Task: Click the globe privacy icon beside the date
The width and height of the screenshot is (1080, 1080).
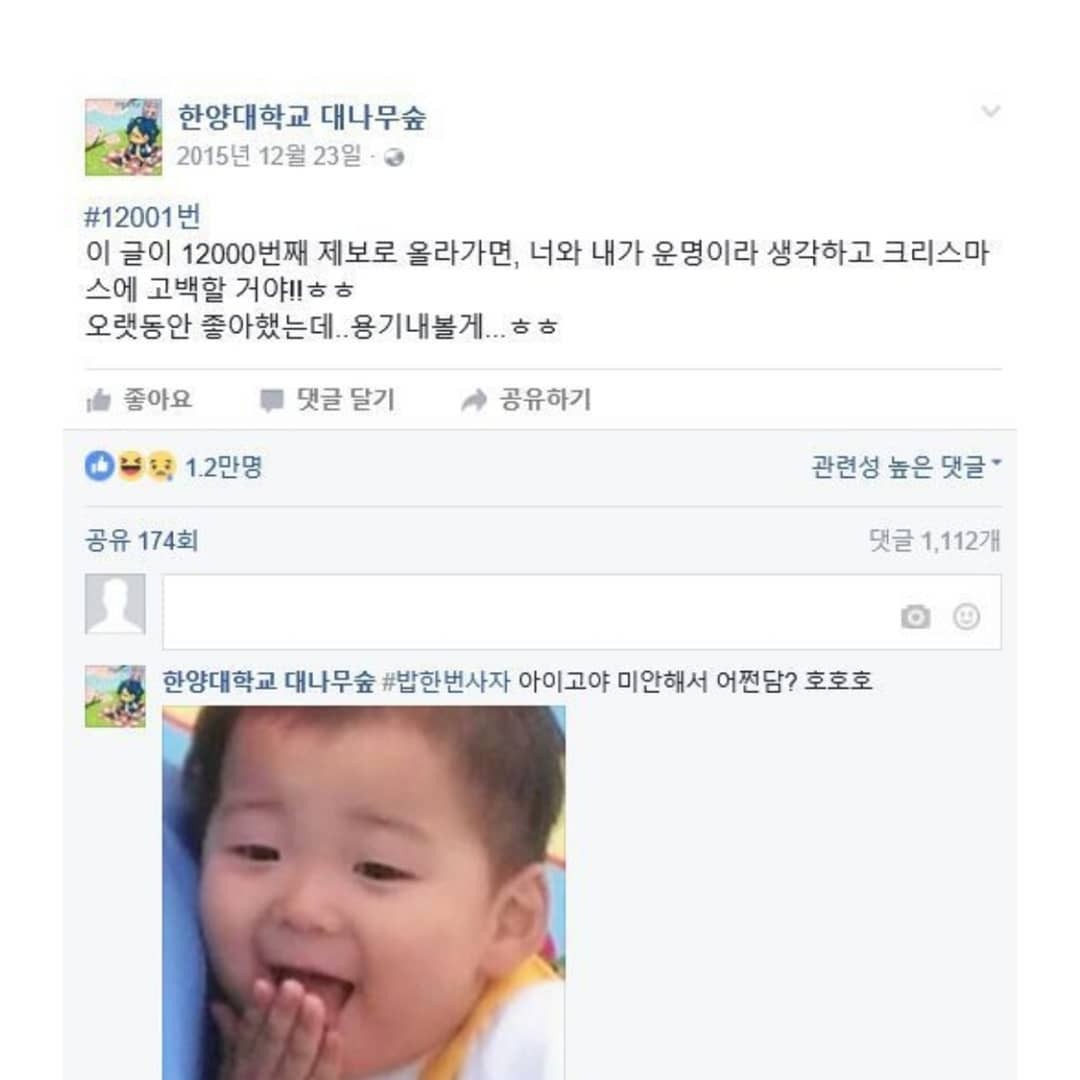Action: pyautogui.click(x=394, y=158)
